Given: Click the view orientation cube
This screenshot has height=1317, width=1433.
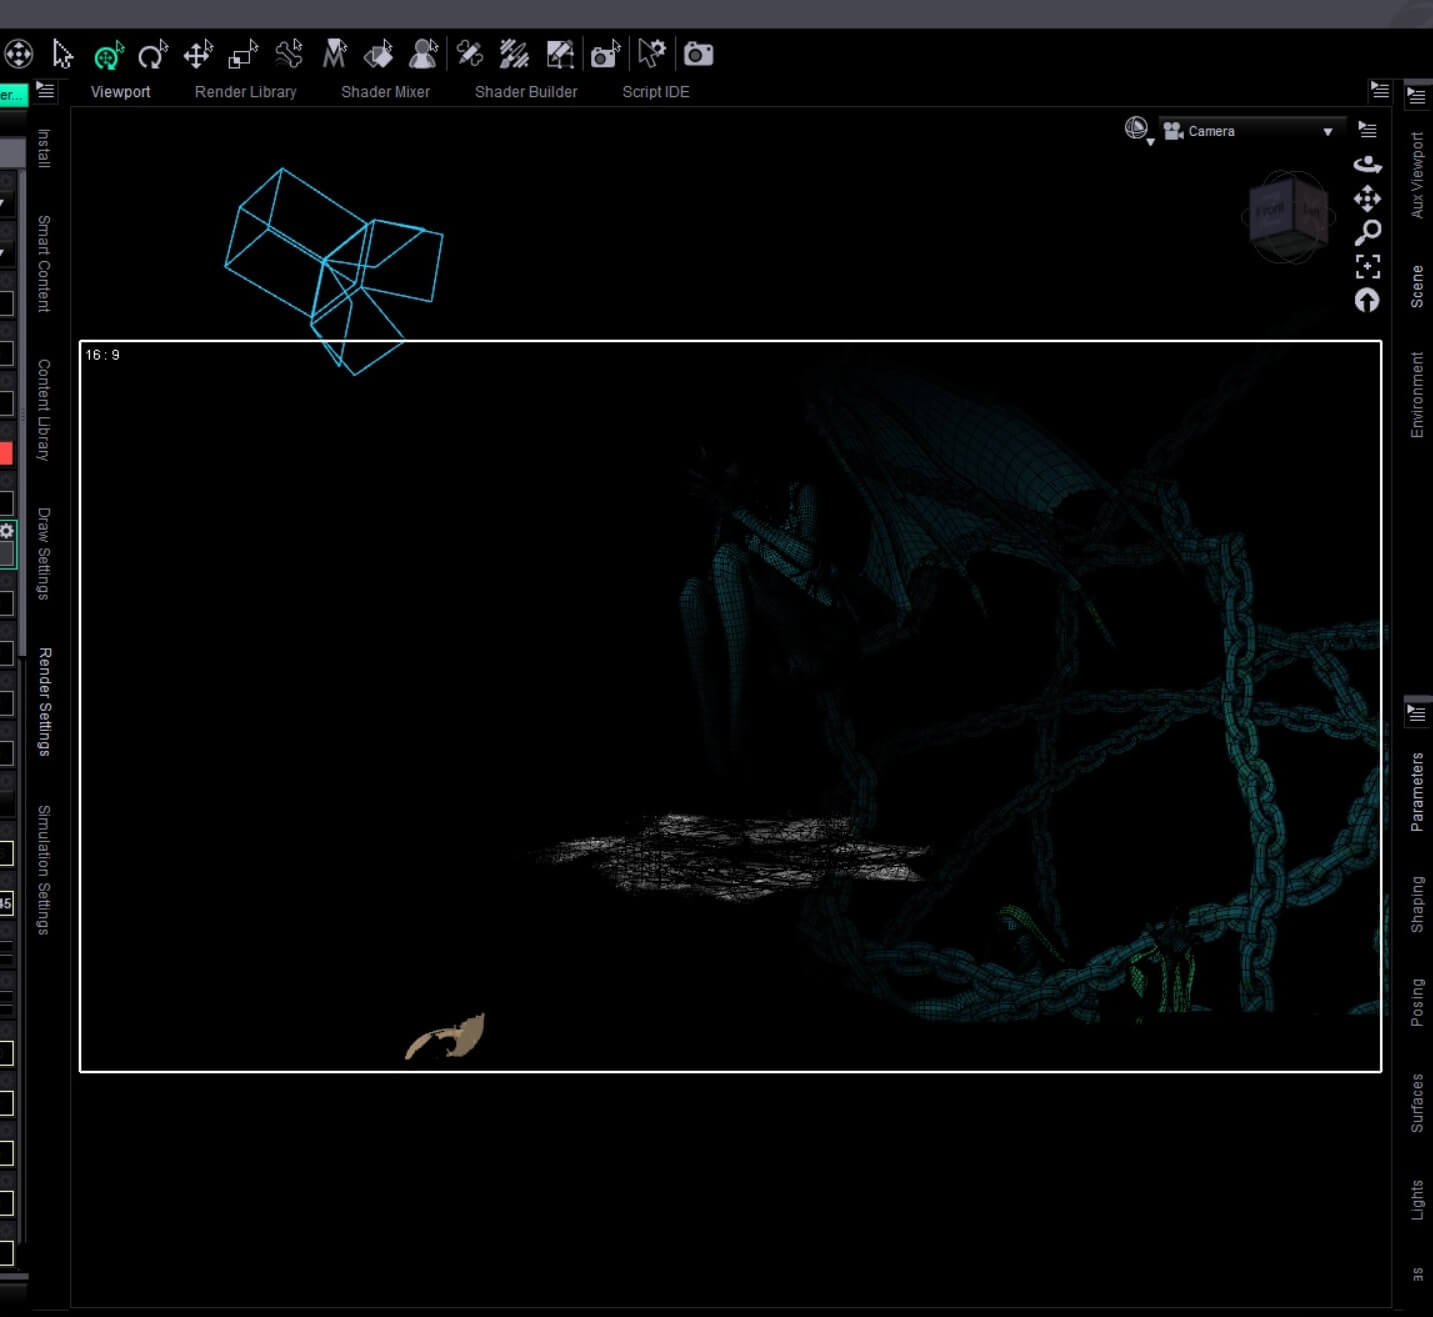Looking at the screenshot, I should pos(1289,217).
